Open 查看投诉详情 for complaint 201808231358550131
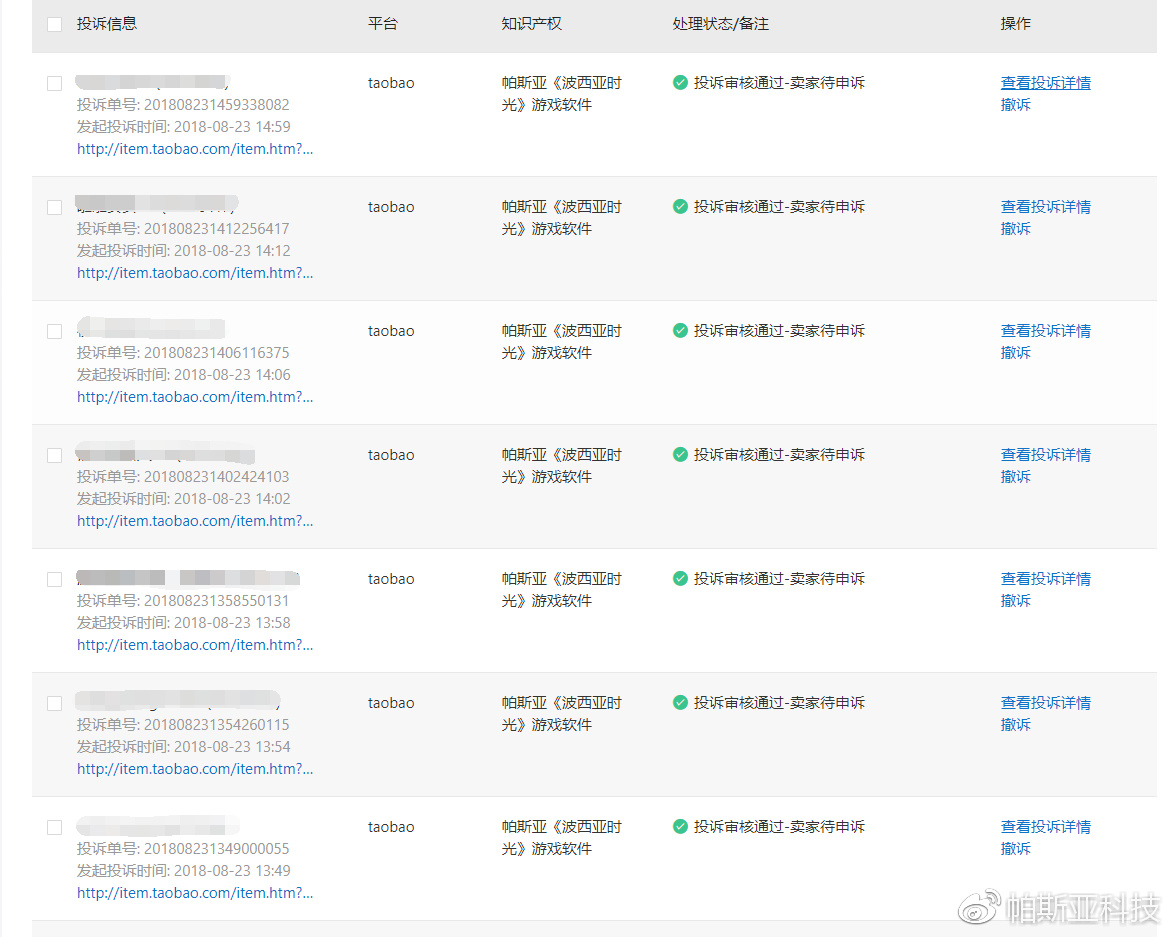The height and width of the screenshot is (937, 1171). tap(1046, 579)
